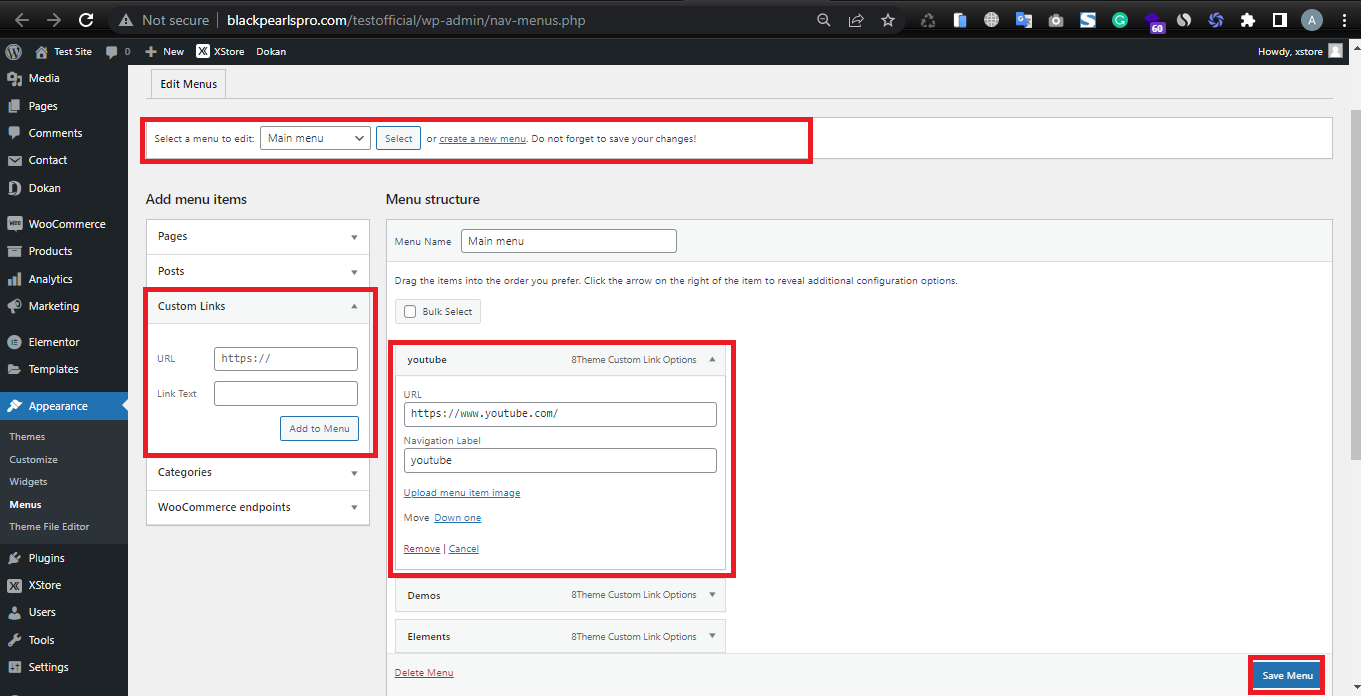Click the Upload menu item image link
The image size is (1361, 696).
pyautogui.click(x=462, y=493)
